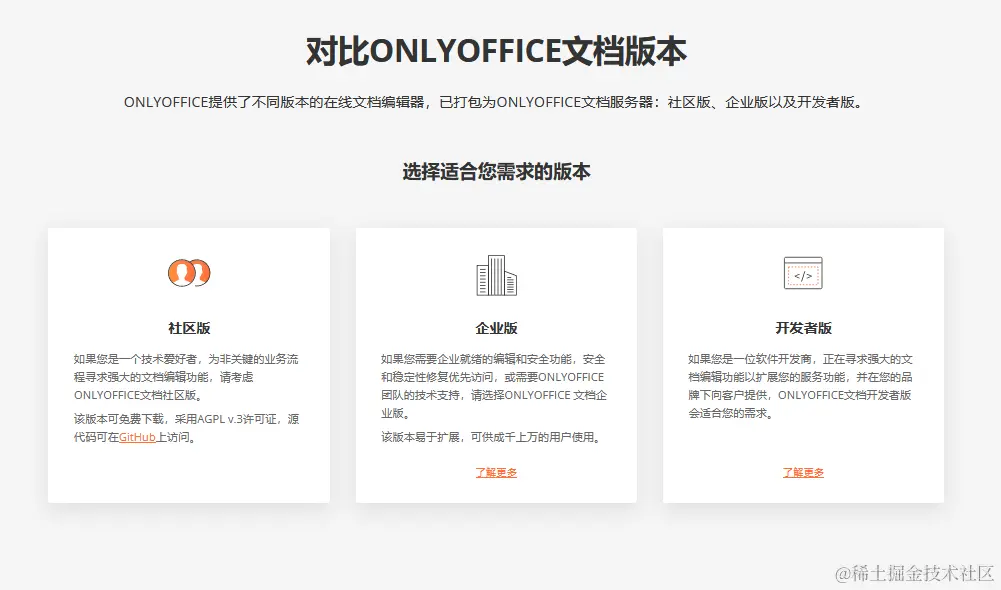
Task: Open 了解更多 link under 企业版
Action: pyautogui.click(x=496, y=473)
